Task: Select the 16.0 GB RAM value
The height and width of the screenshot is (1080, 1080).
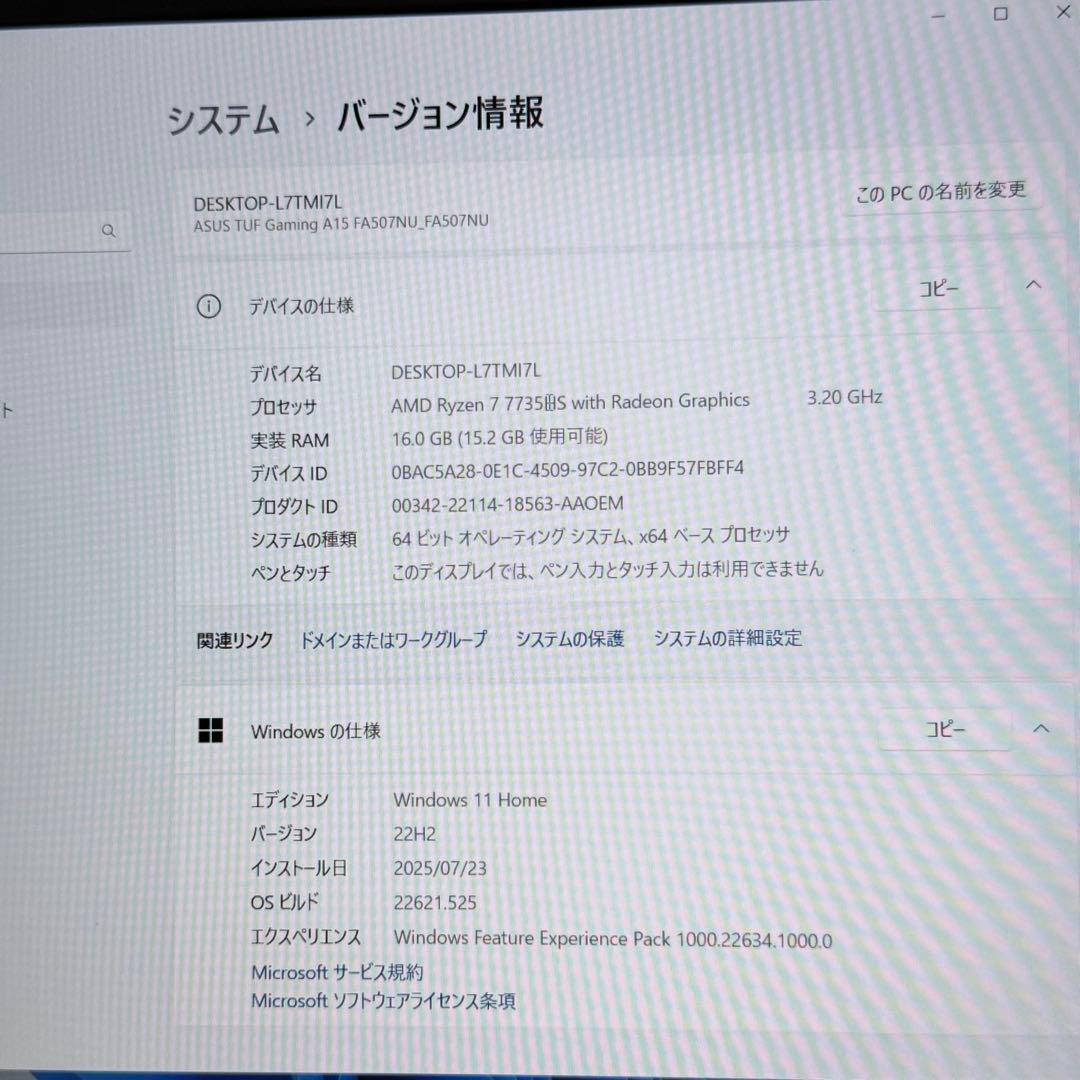Action: coord(499,437)
